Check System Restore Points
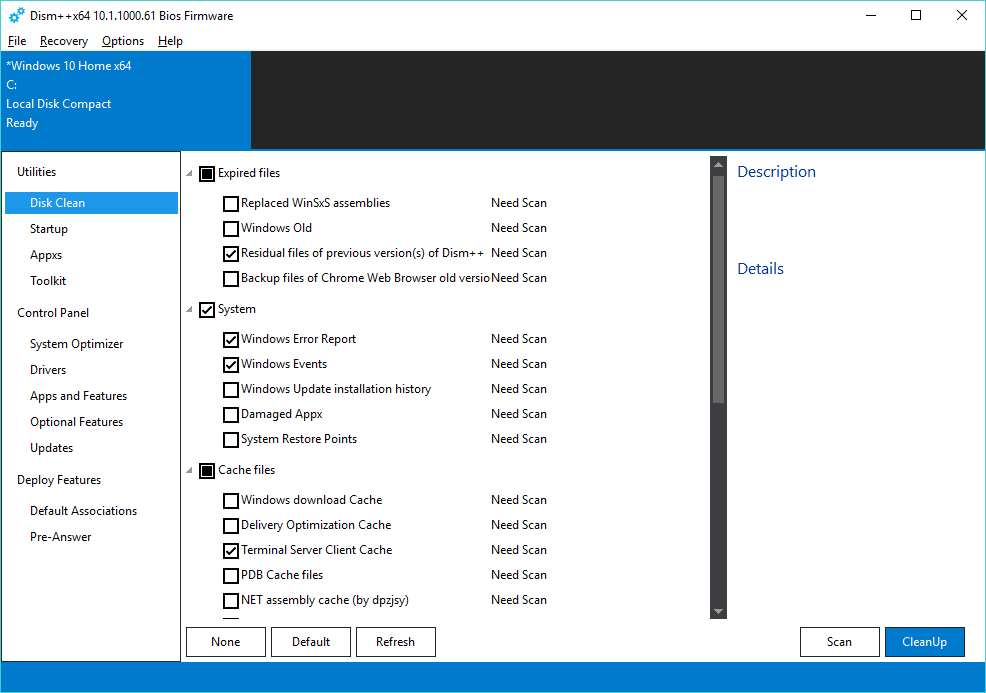Screen dimensions: 986x693 point(231,440)
